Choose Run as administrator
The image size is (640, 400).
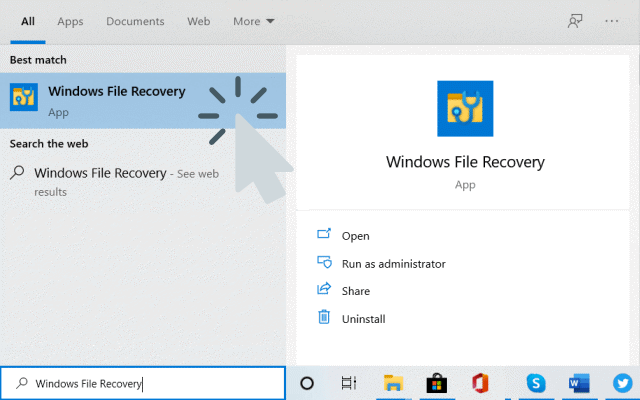(x=393, y=264)
